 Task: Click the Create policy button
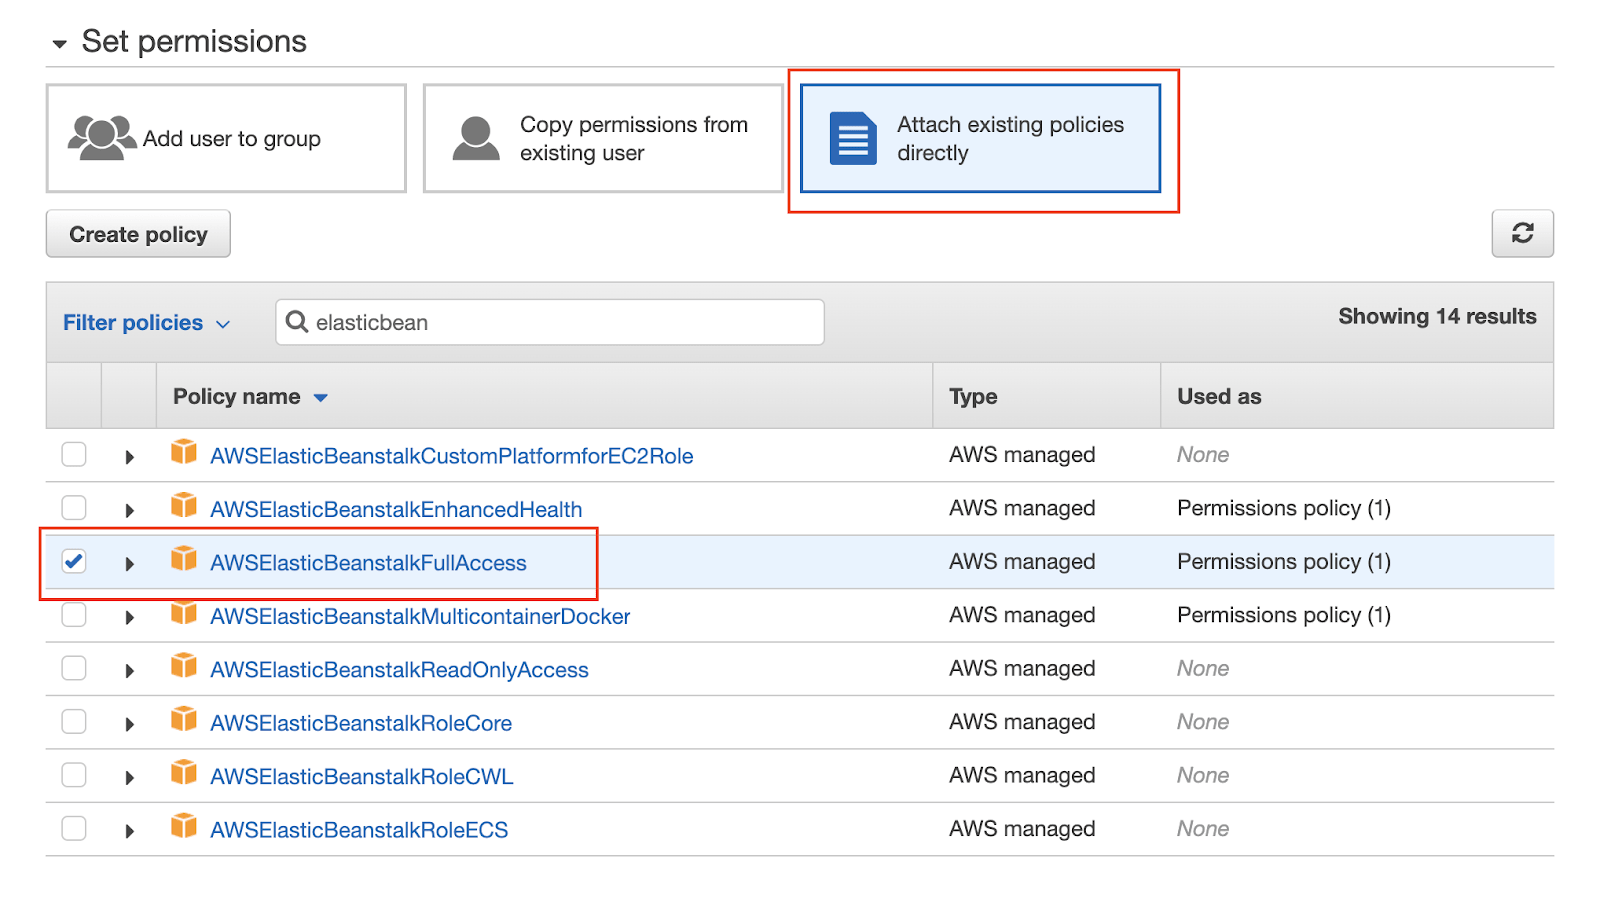point(138,234)
